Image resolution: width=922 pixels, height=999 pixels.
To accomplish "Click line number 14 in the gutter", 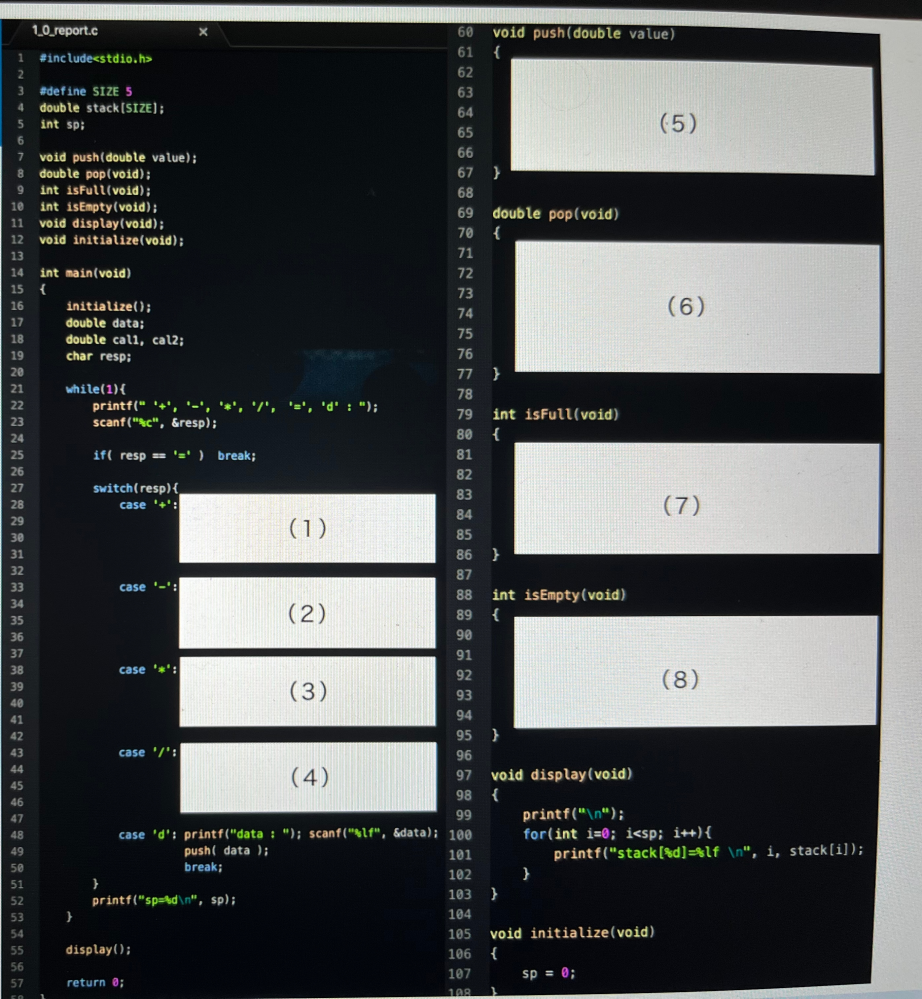I will coord(17,273).
